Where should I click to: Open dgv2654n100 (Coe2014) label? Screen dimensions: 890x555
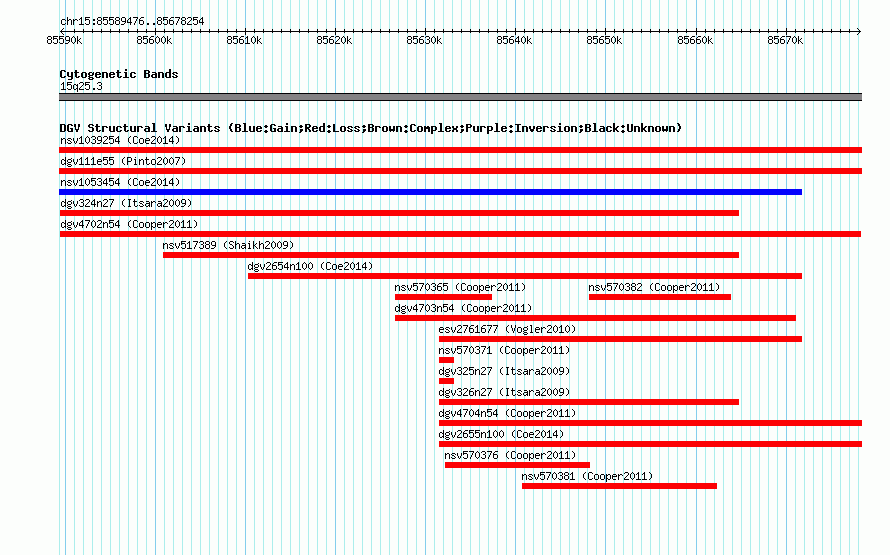310,266
